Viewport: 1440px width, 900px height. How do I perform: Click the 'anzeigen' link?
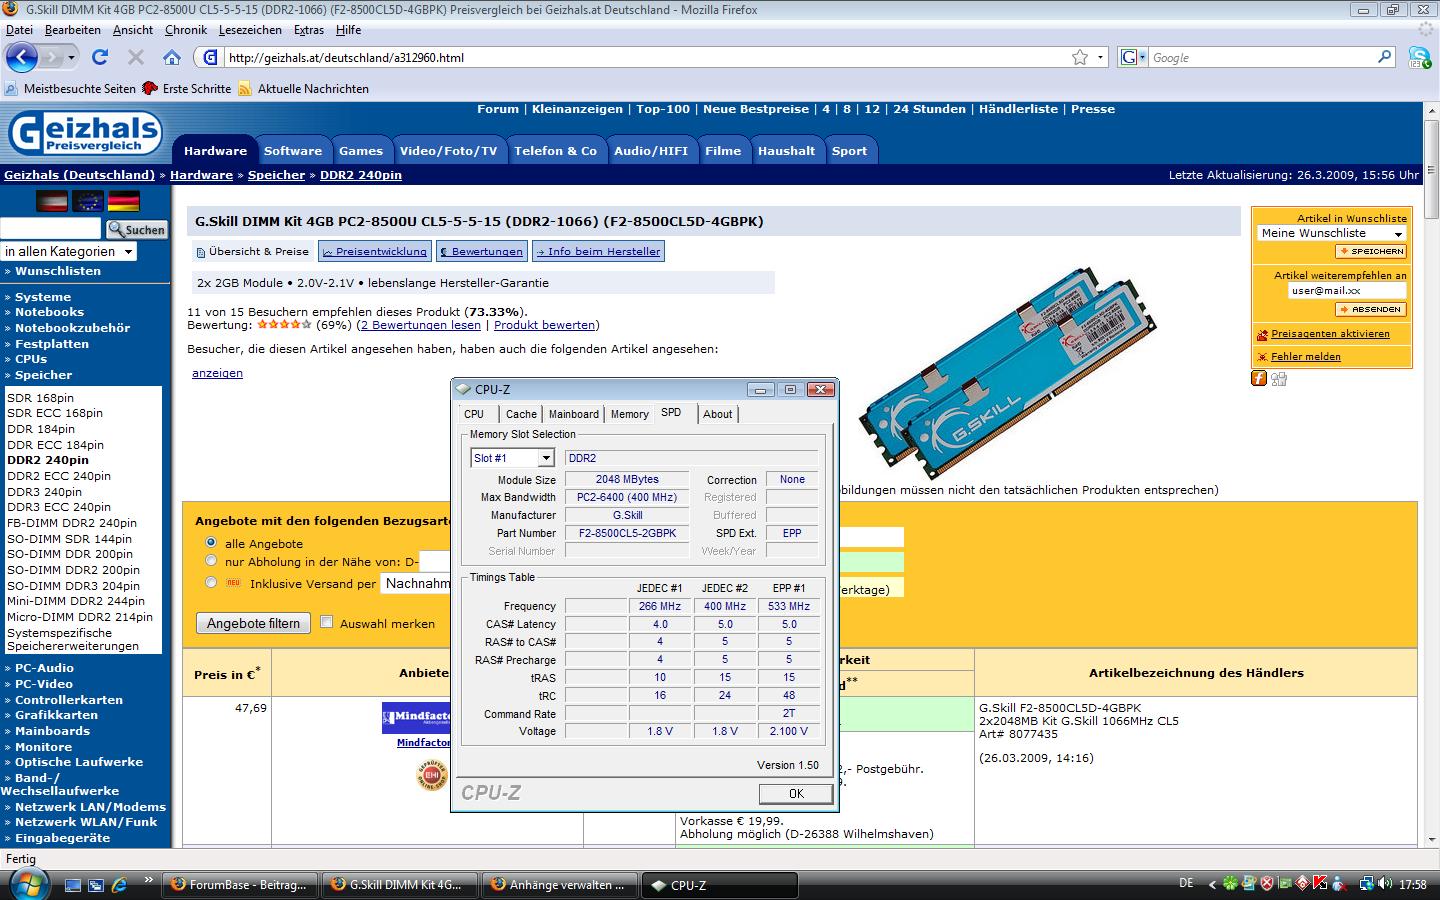[217, 373]
